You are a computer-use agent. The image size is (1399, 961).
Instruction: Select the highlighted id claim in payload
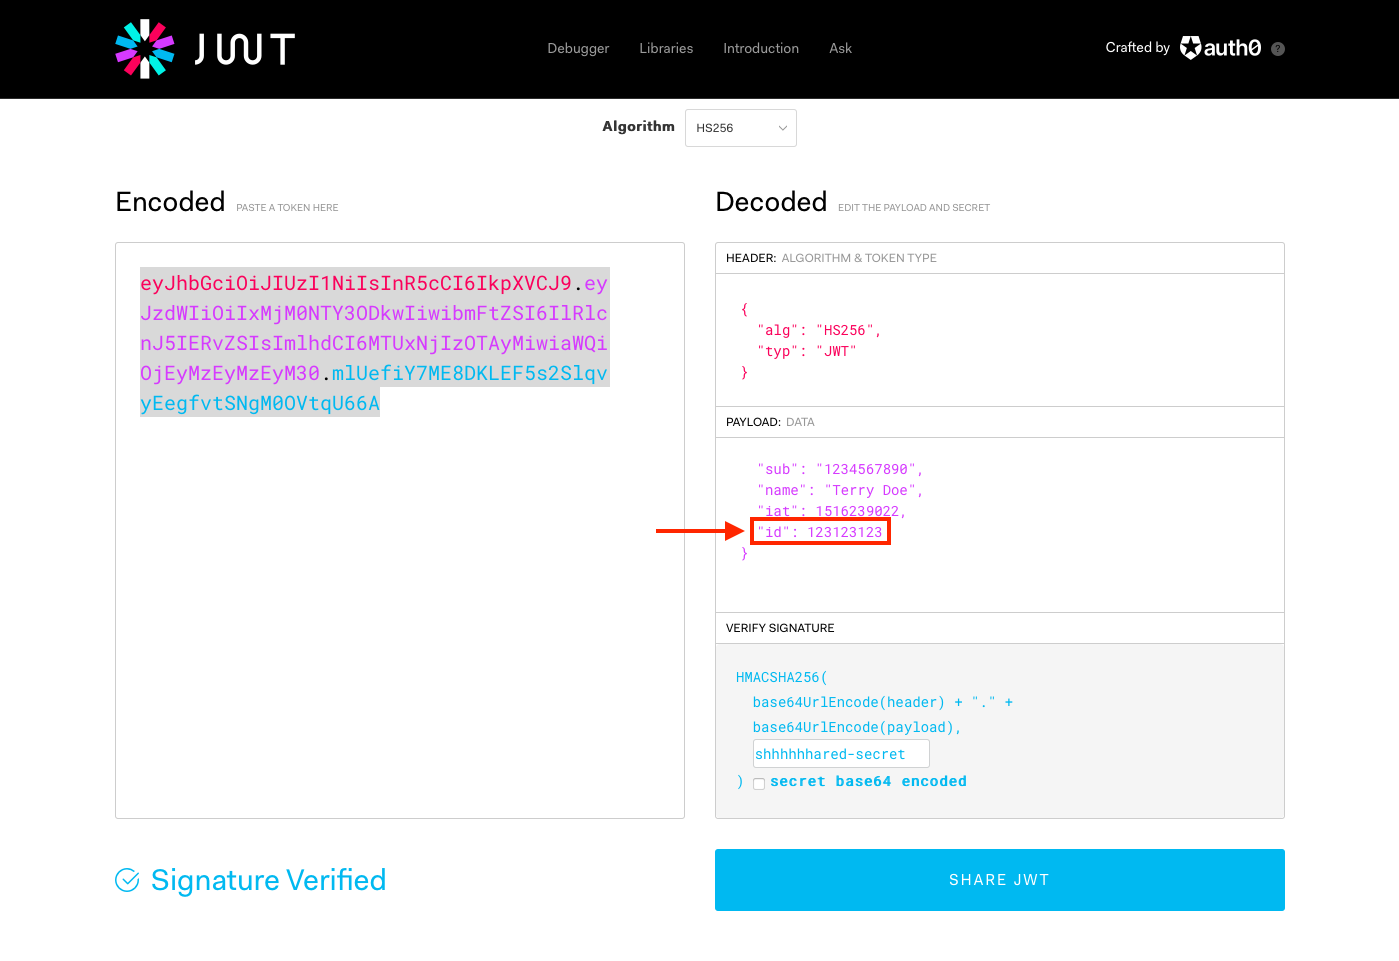819,531
